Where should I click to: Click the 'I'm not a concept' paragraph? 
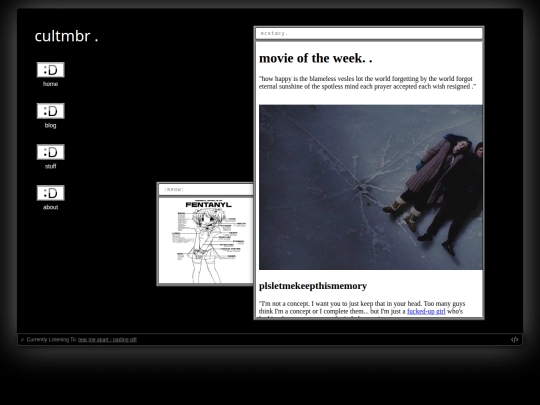tap(362, 309)
